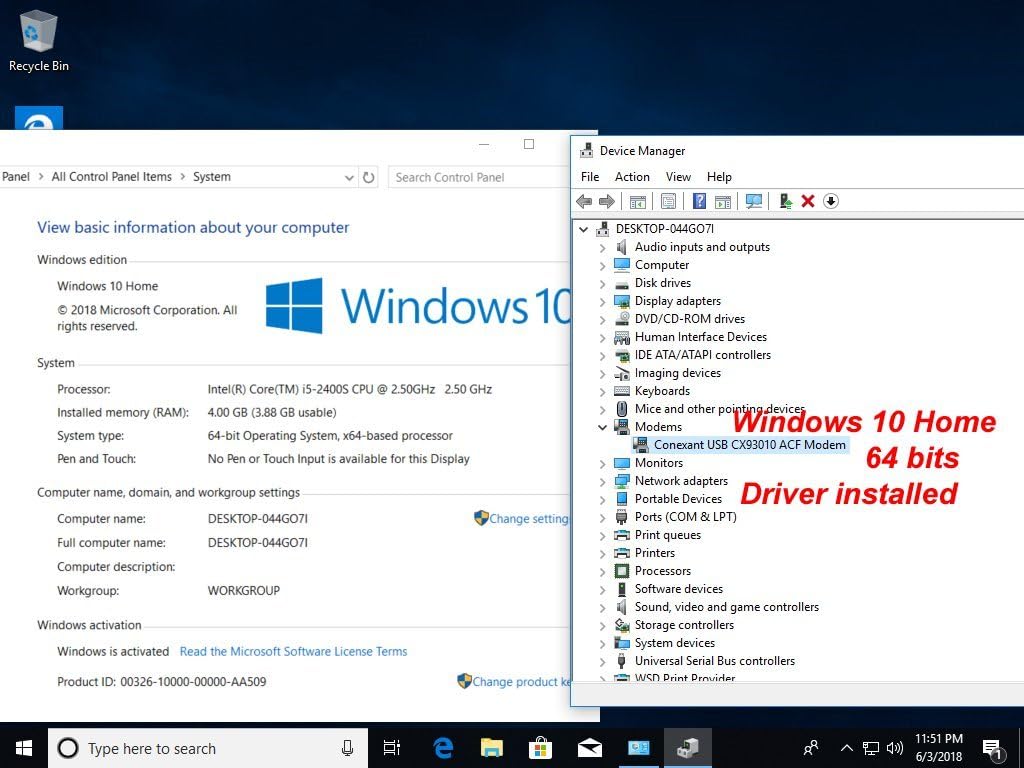Click the Disable device down-arrow icon

(x=830, y=201)
